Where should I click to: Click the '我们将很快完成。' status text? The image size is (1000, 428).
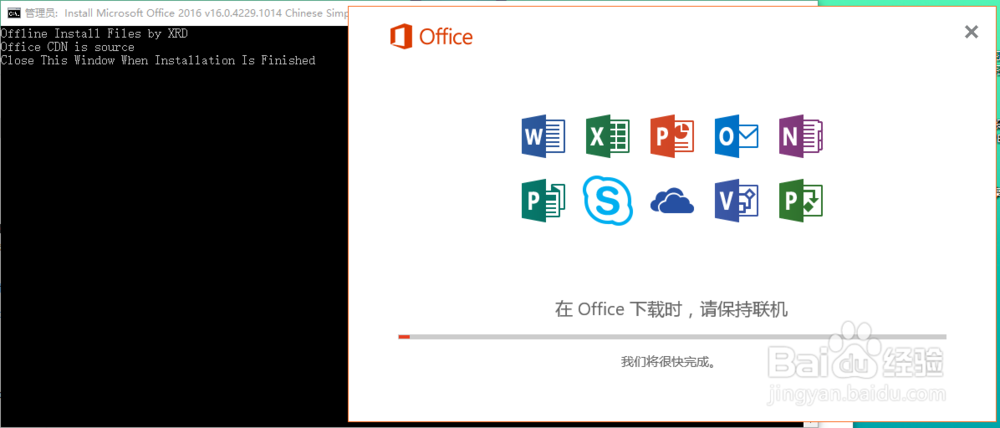668,362
